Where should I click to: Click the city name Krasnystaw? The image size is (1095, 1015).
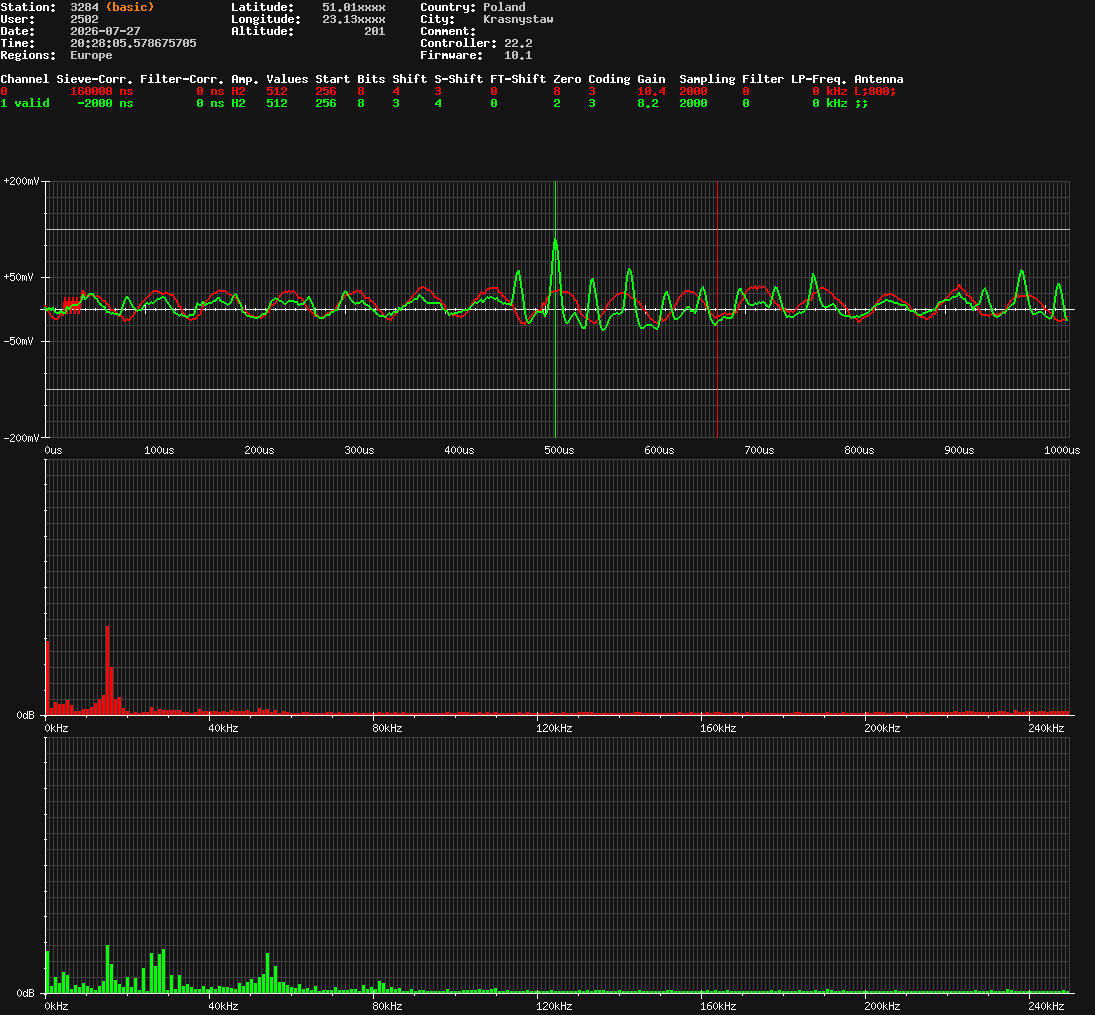coord(518,19)
